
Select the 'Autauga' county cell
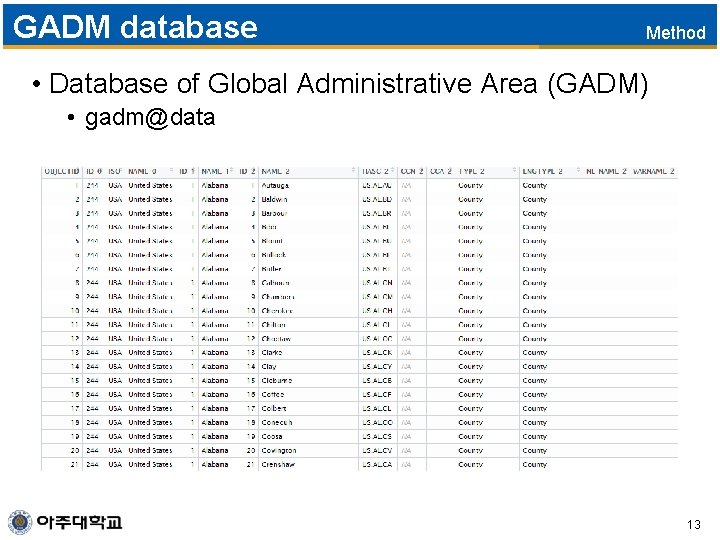coord(275,186)
